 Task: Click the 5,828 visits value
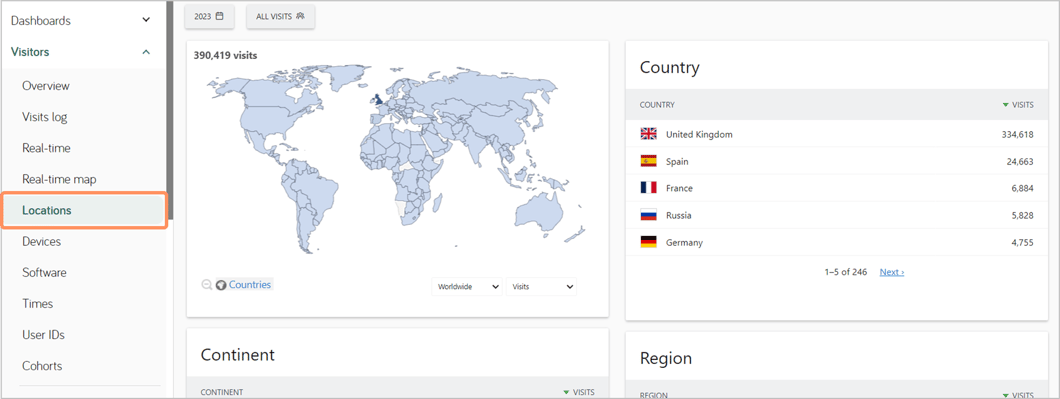pos(1023,216)
